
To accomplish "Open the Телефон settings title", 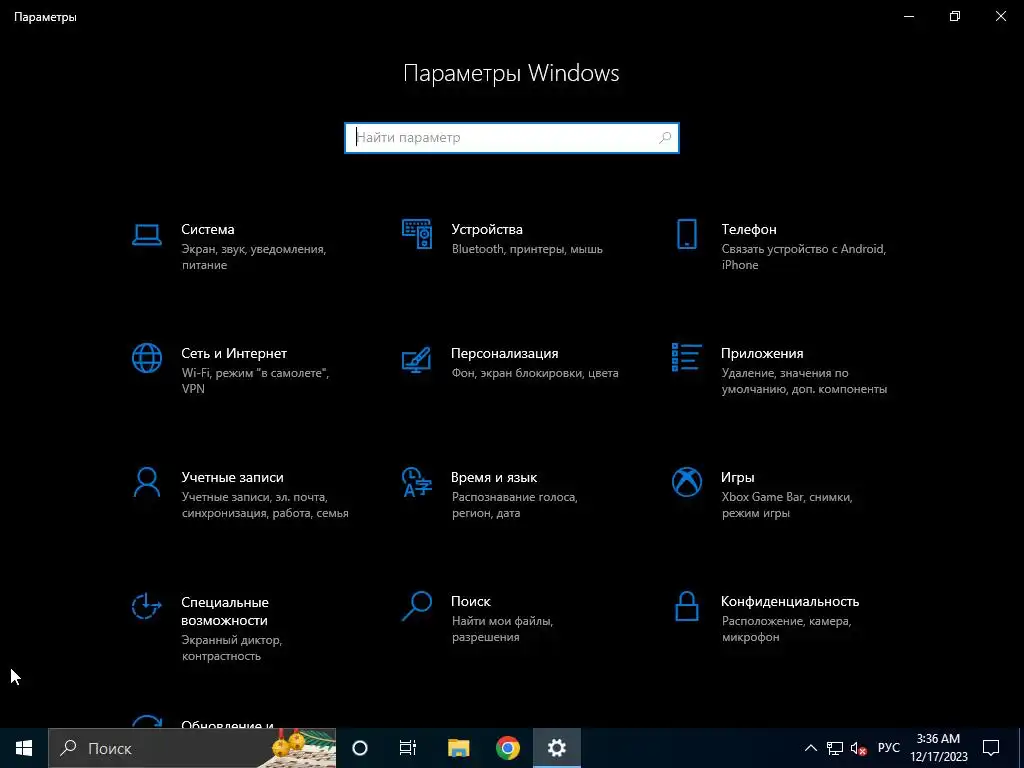I will (748, 229).
